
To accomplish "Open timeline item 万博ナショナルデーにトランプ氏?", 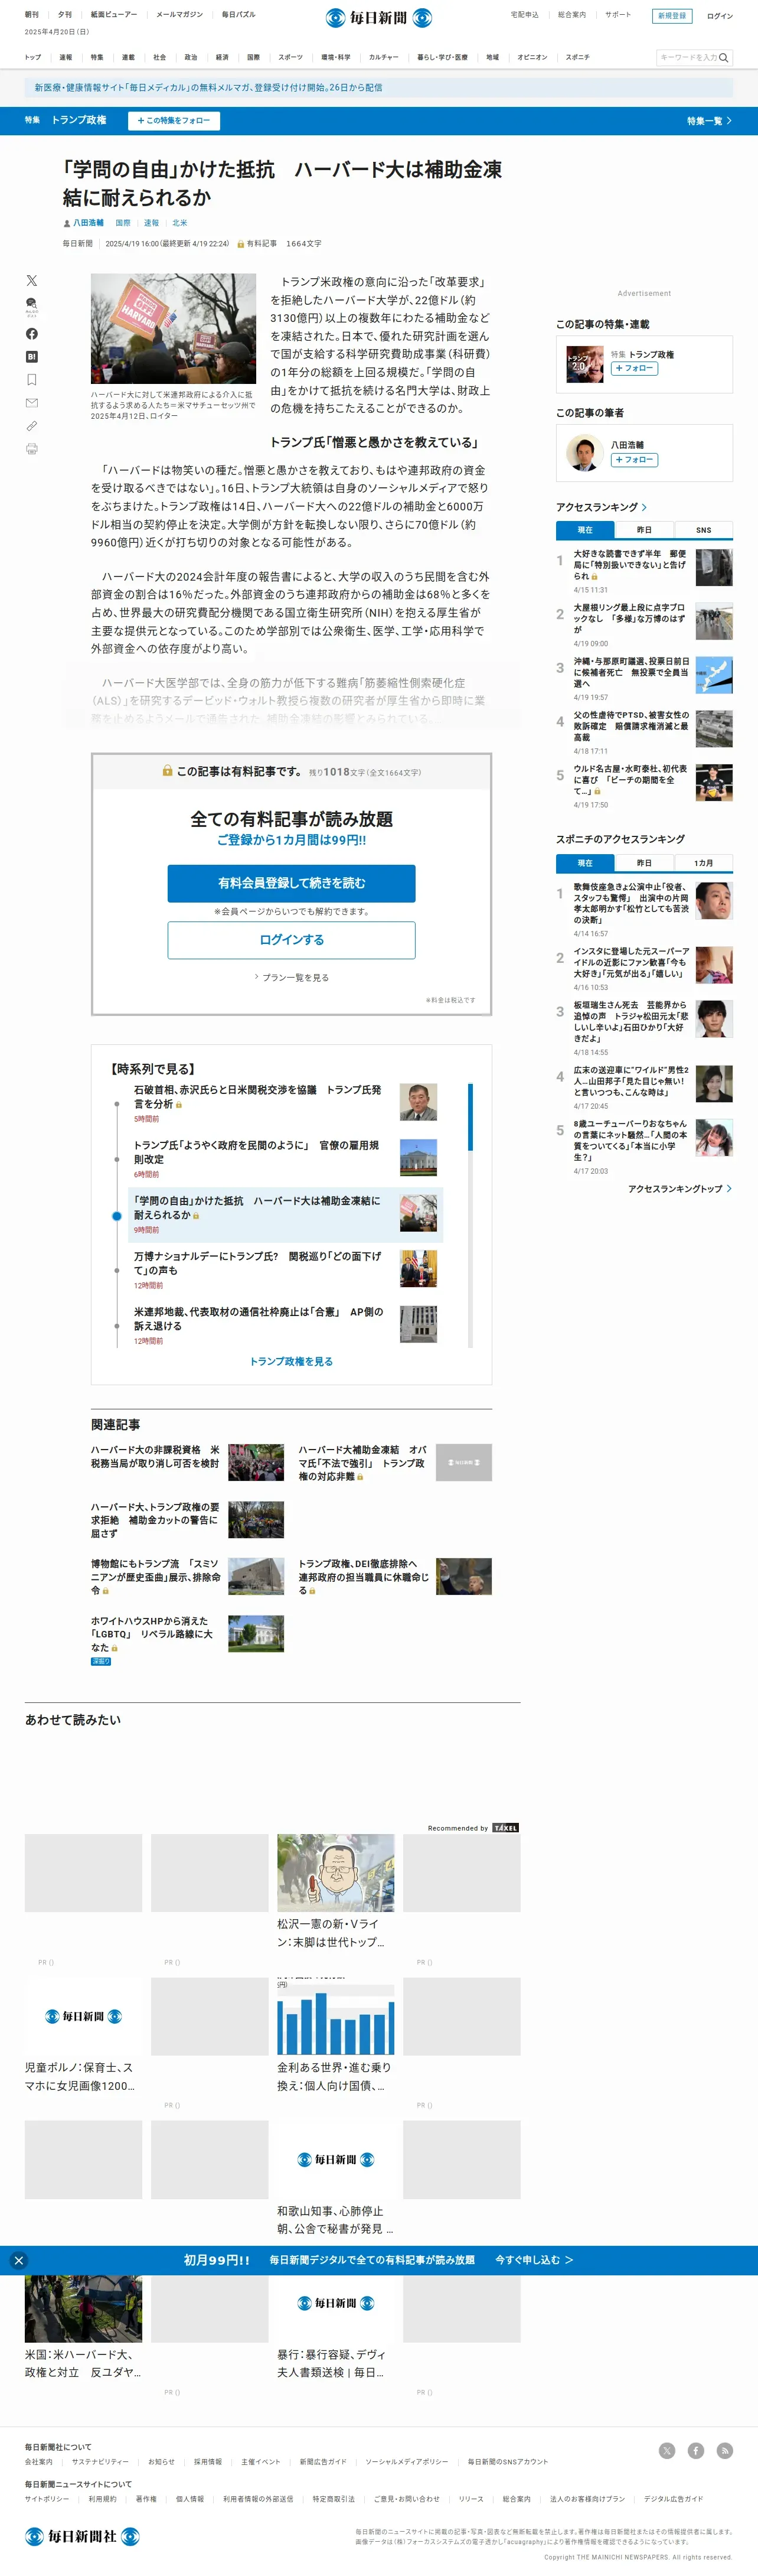I will [x=257, y=1263].
